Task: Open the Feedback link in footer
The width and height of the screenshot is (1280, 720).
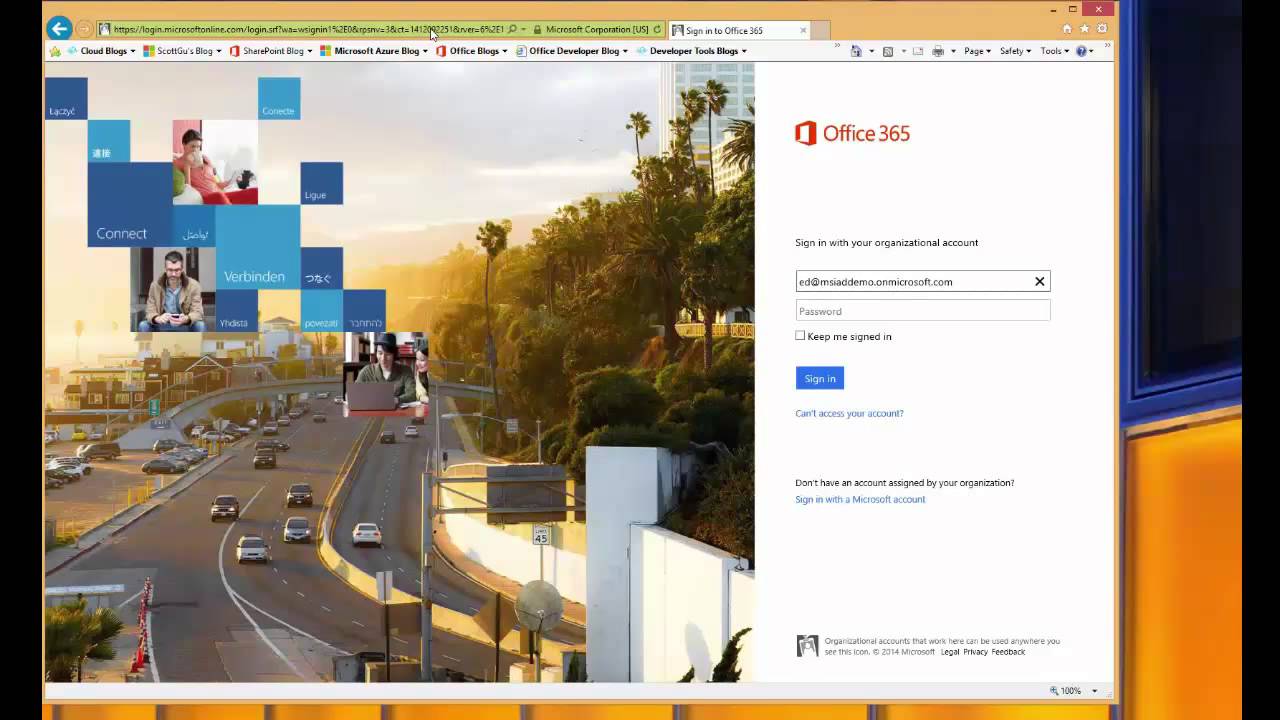Action: point(1008,652)
